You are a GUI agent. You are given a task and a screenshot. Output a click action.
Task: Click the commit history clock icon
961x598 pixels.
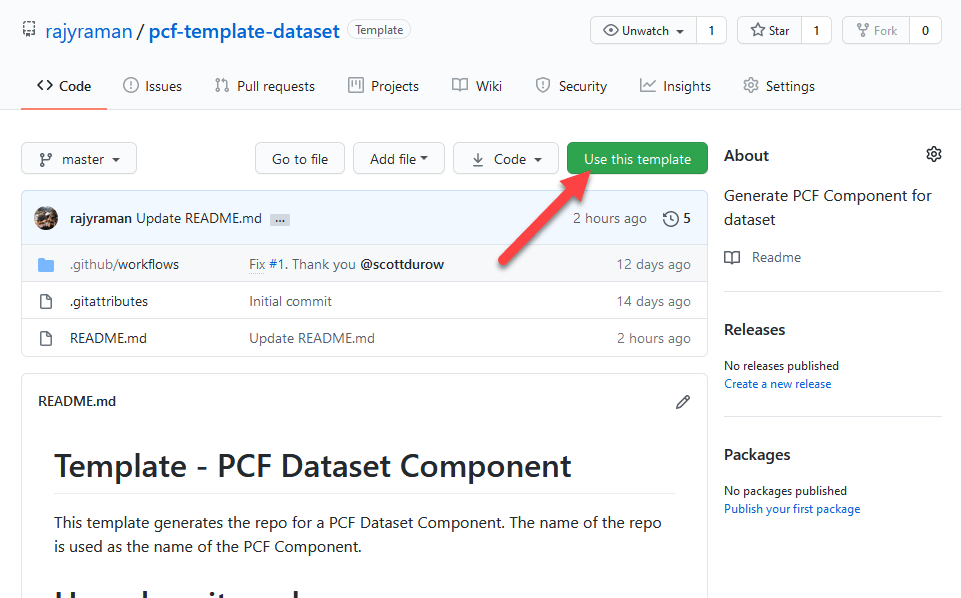[670, 219]
